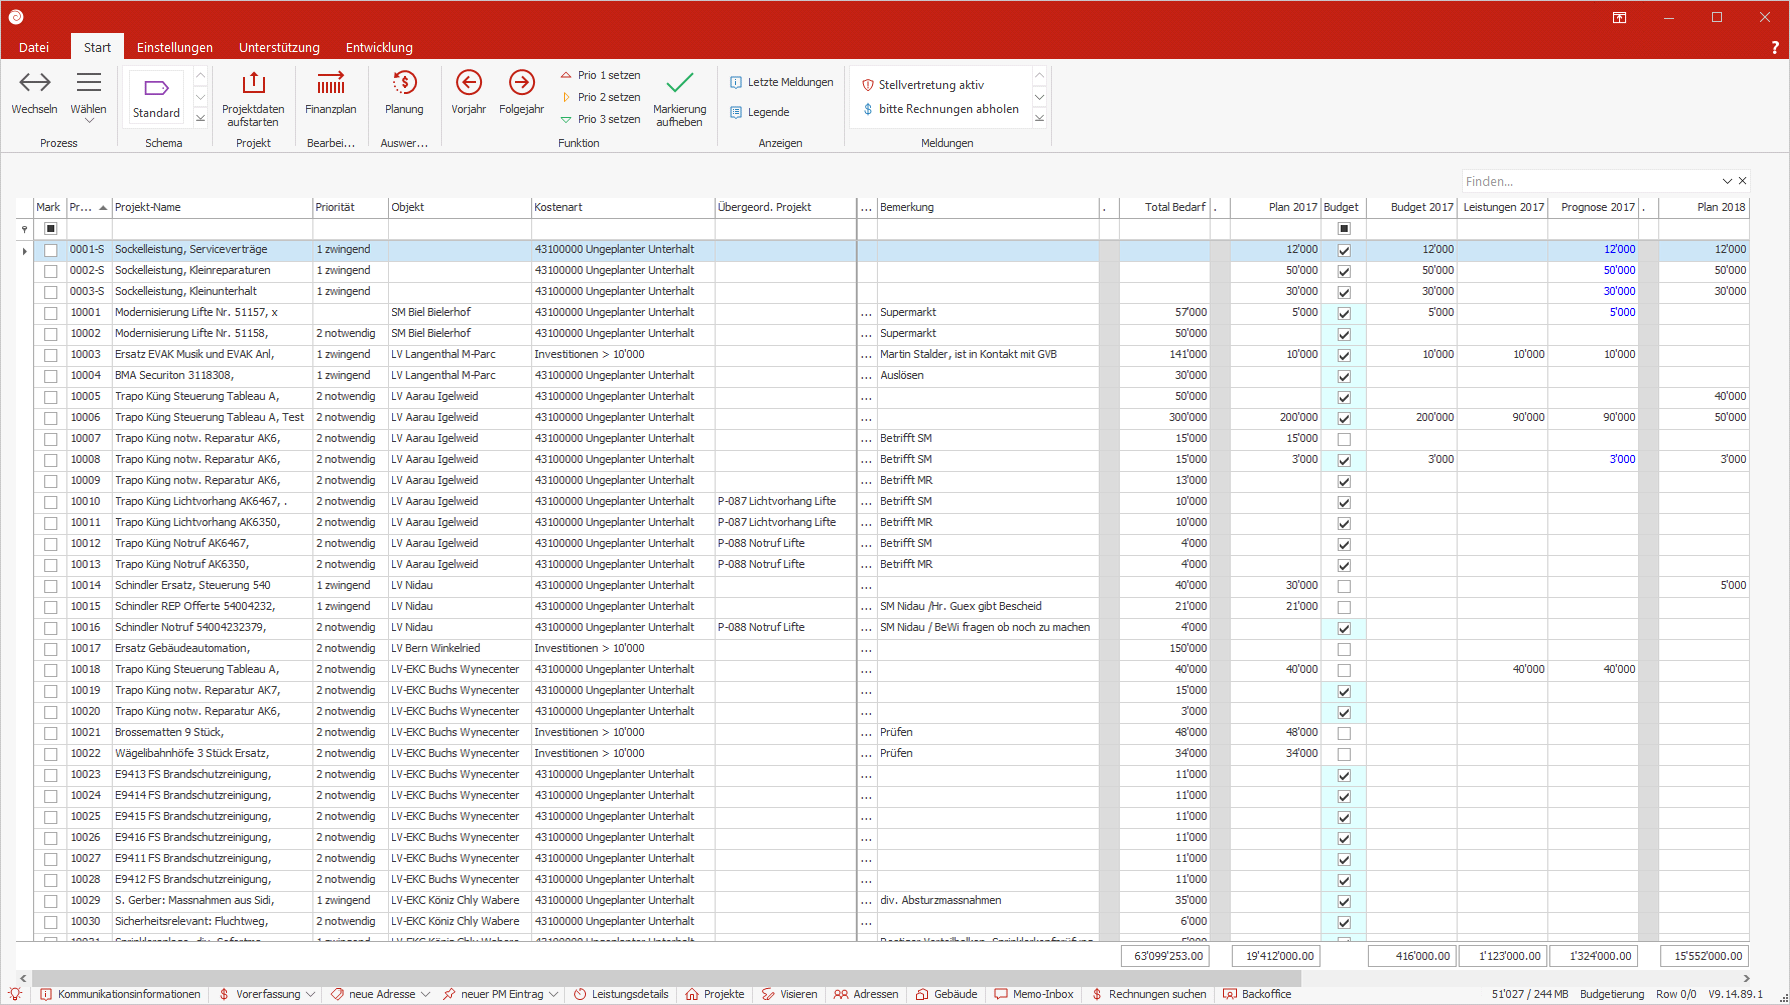The width and height of the screenshot is (1790, 1005).
Task: Show the Legende
Action: (x=759, y=112)
